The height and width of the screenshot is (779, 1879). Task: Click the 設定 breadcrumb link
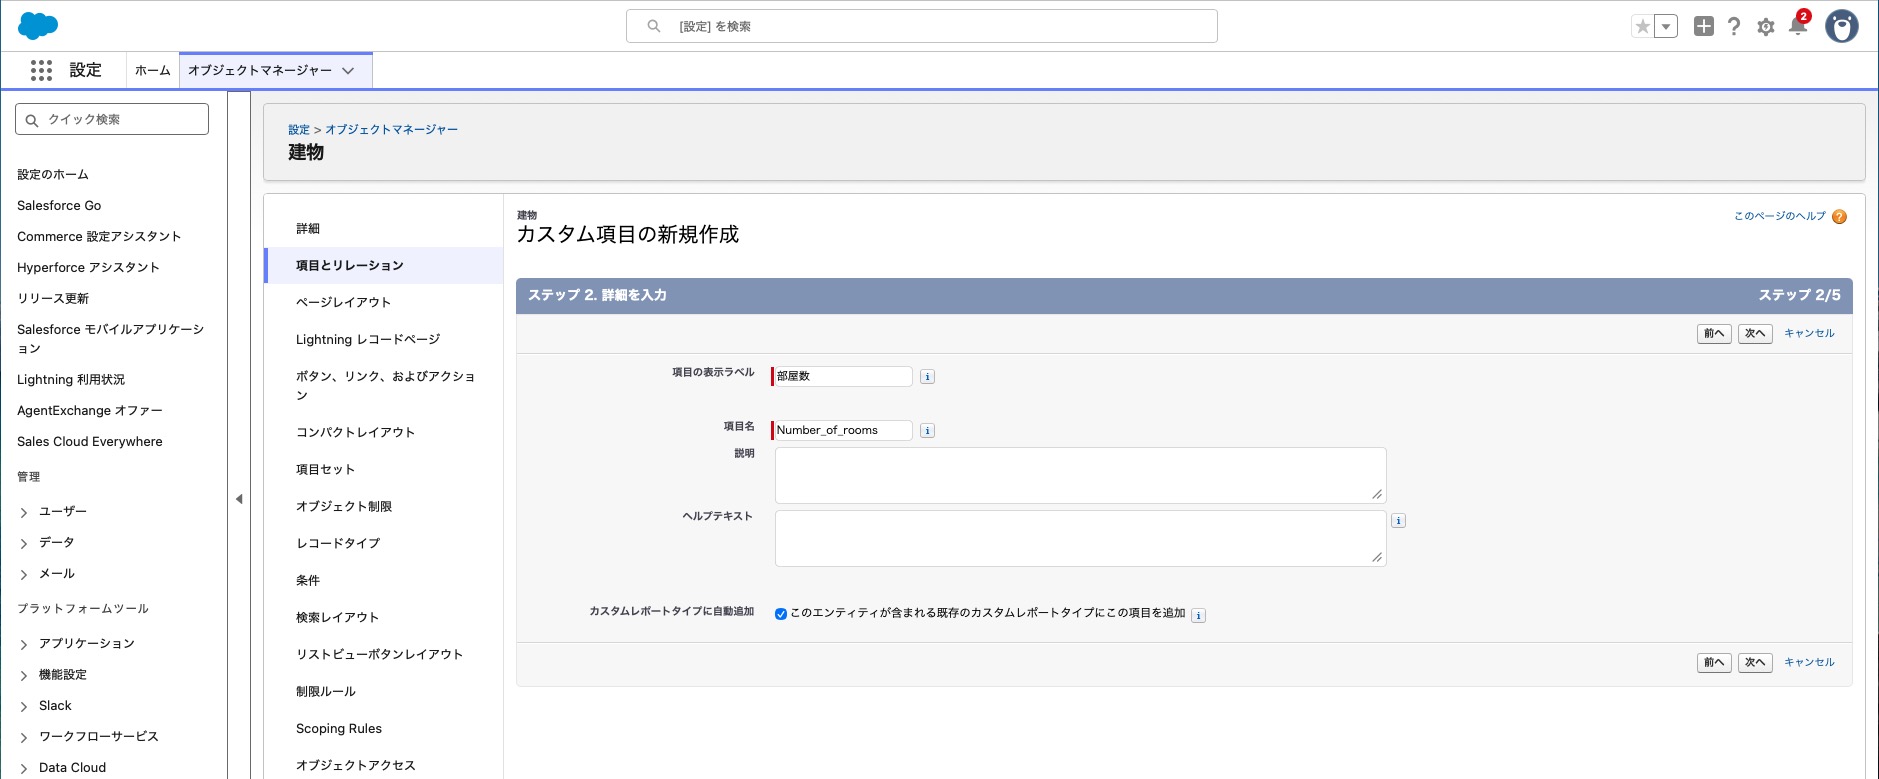[x=299, y=130]
